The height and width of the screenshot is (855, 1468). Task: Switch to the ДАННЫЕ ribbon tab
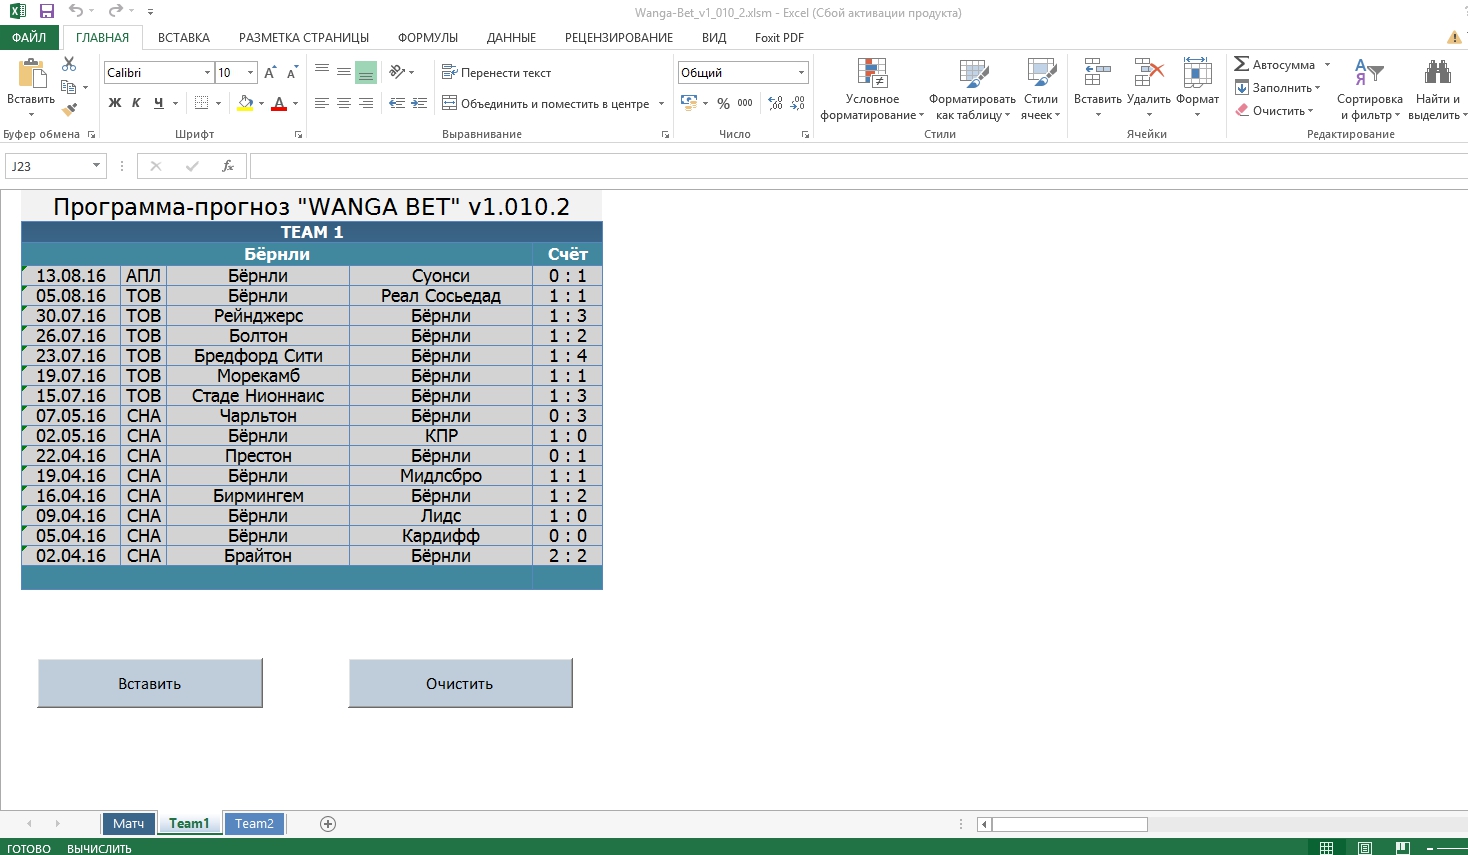[x=511, y=37]
